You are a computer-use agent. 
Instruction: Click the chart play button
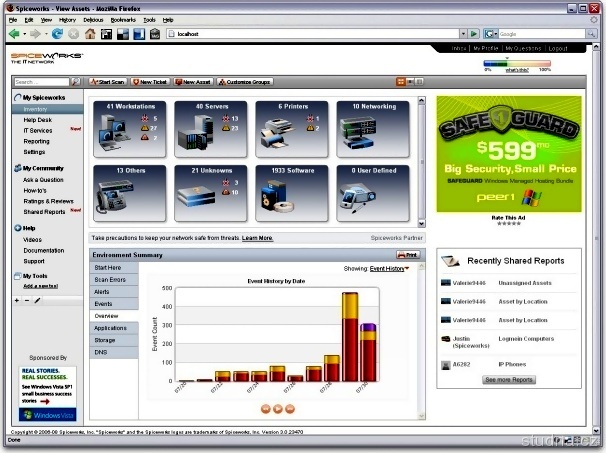tap(278, 409)
